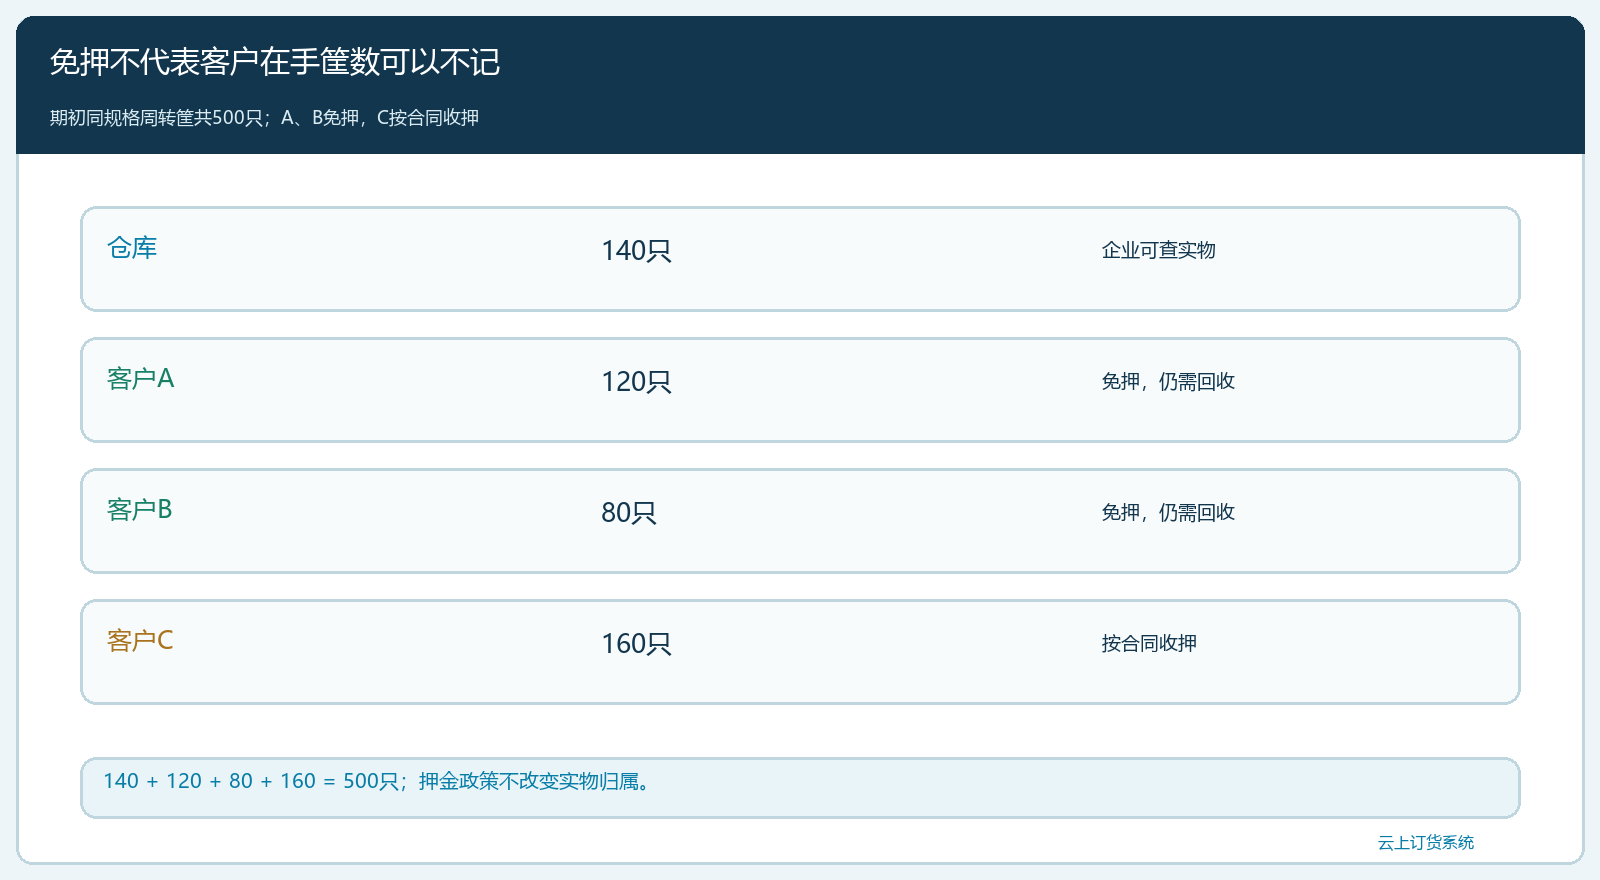Select the 仓库 row label
Image resolution: width=1600 pixels, height=880 pixels.
[132, 248]
